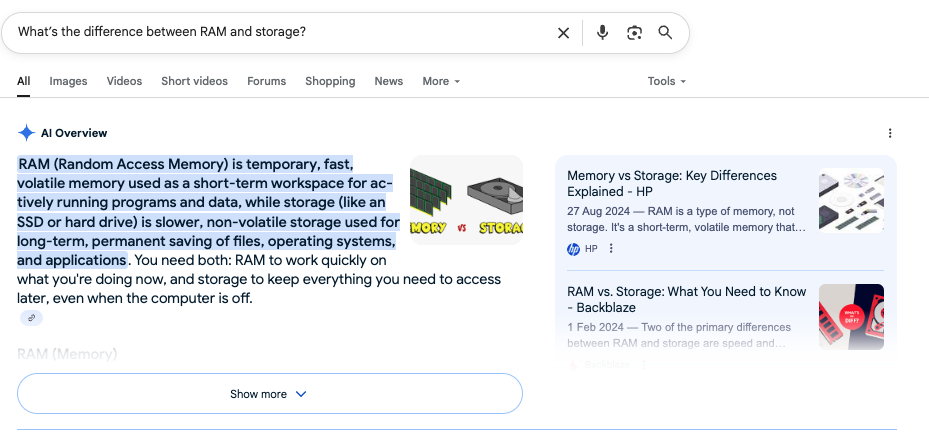Expand AI Overview with Show more

point(269,394)
